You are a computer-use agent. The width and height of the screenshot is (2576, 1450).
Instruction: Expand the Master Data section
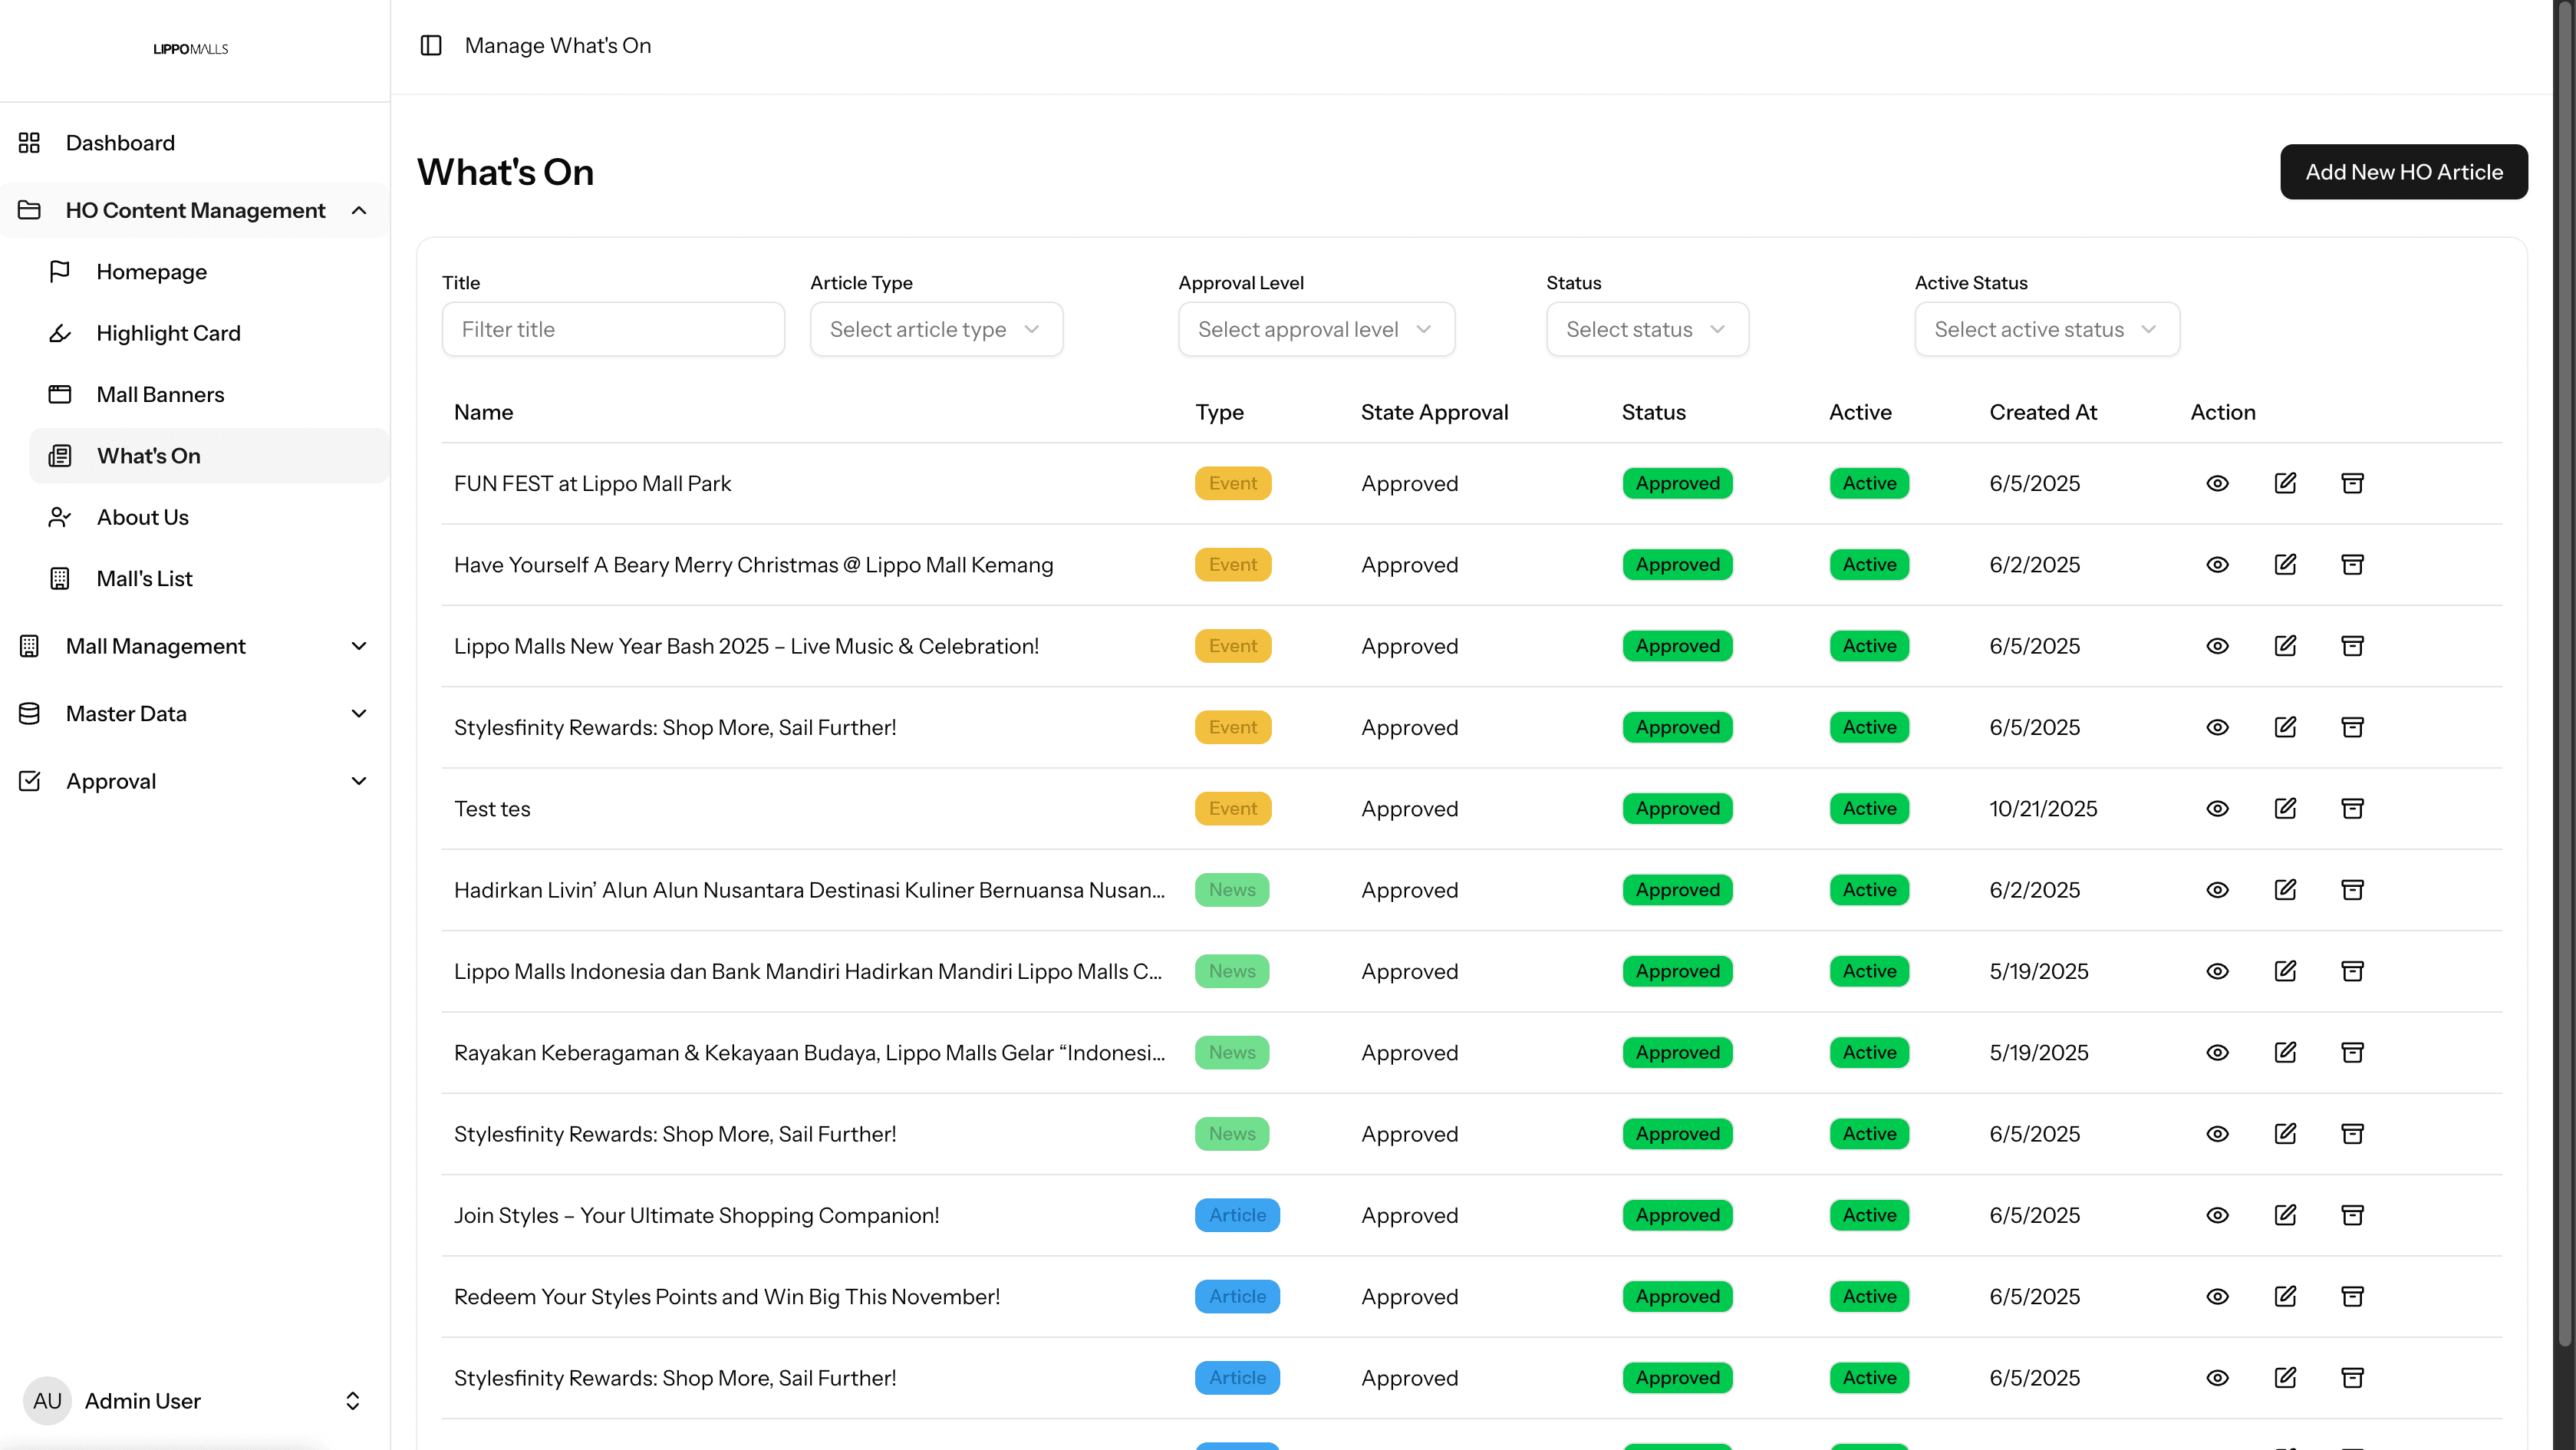click(195, 714)
